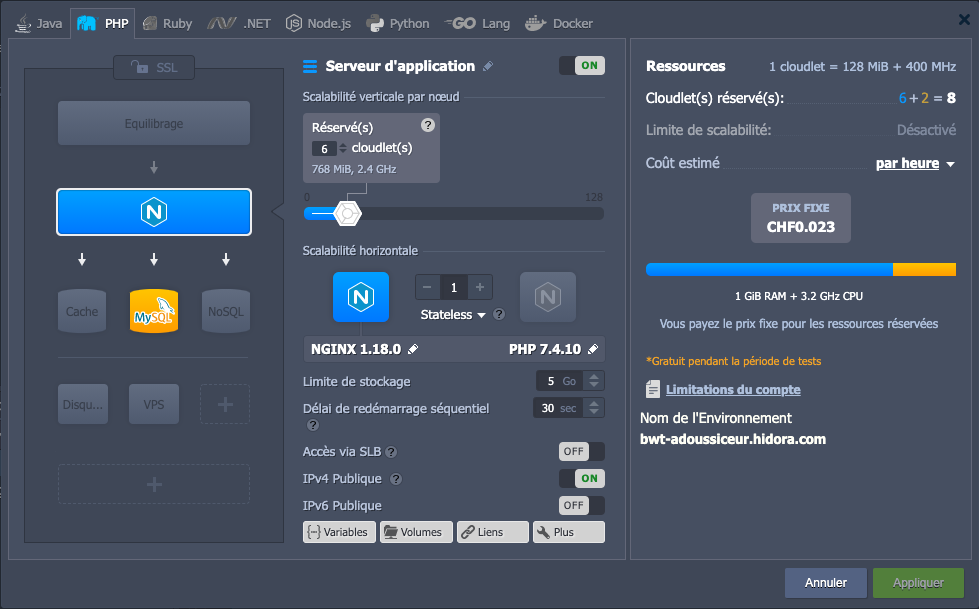Image resolution: width=979 pixels, height=609 pixels.
Task: Click the resource usage cost bar
Action: [x=800, y=269]
